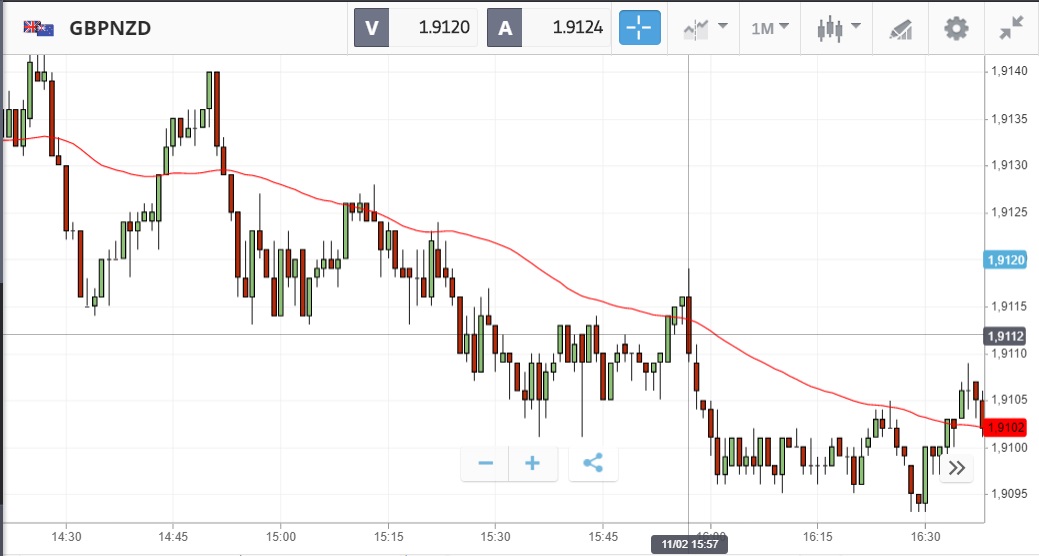Click the collapse chart arrows icon
The height and width of the screenshot is (556, 1039).
coord(1011,28)
